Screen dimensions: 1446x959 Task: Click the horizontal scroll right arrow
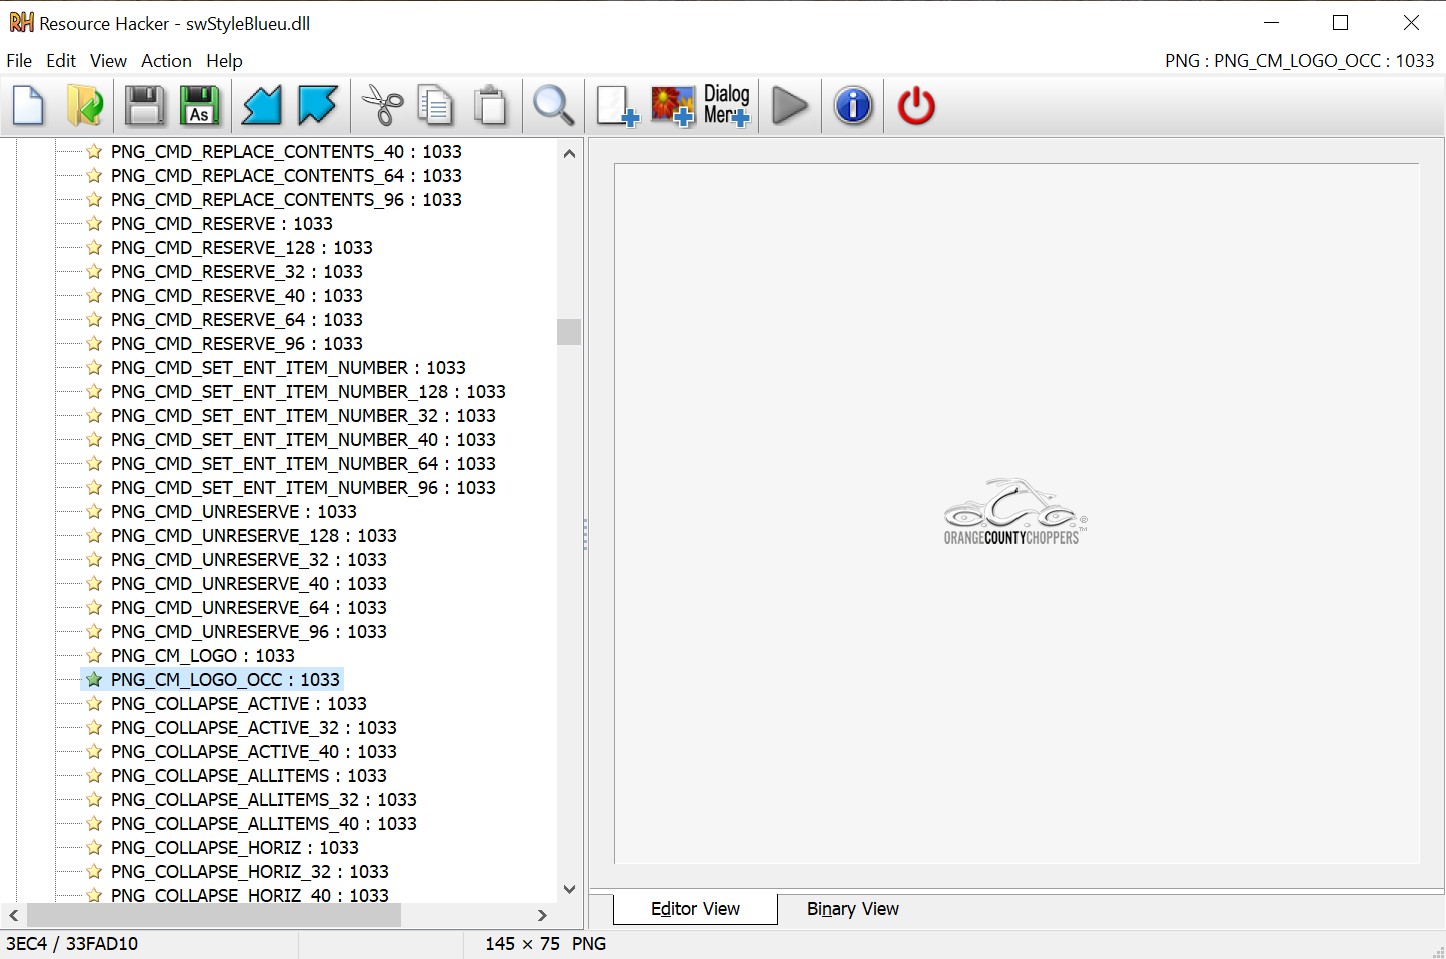click(x=542, y=915)
